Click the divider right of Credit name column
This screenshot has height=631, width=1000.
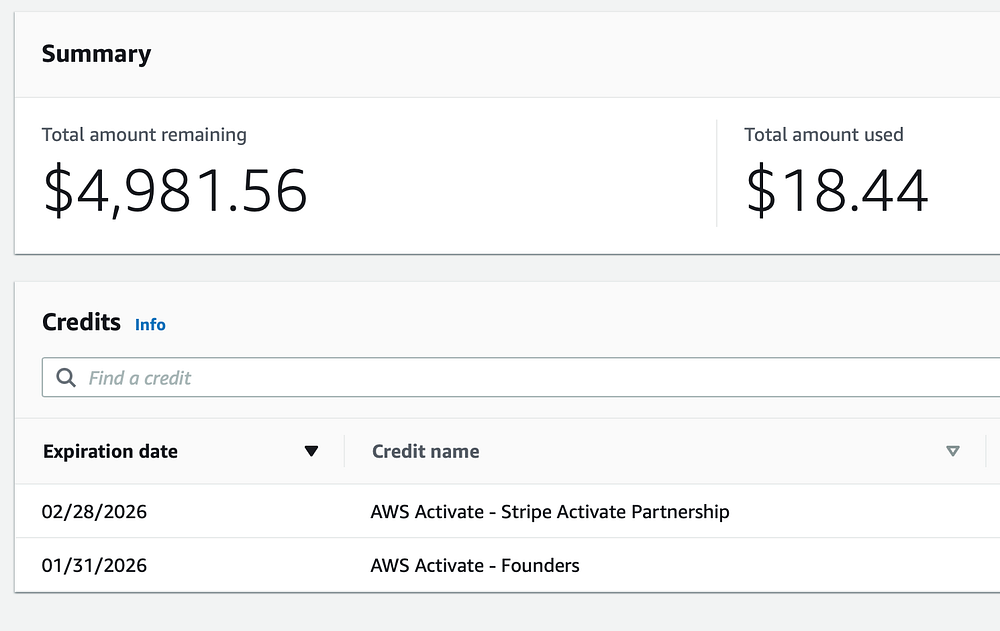click(x=986, y=451)
